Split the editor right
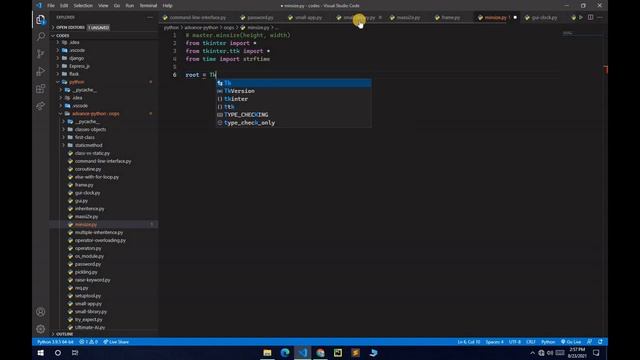 pos(591,18)
